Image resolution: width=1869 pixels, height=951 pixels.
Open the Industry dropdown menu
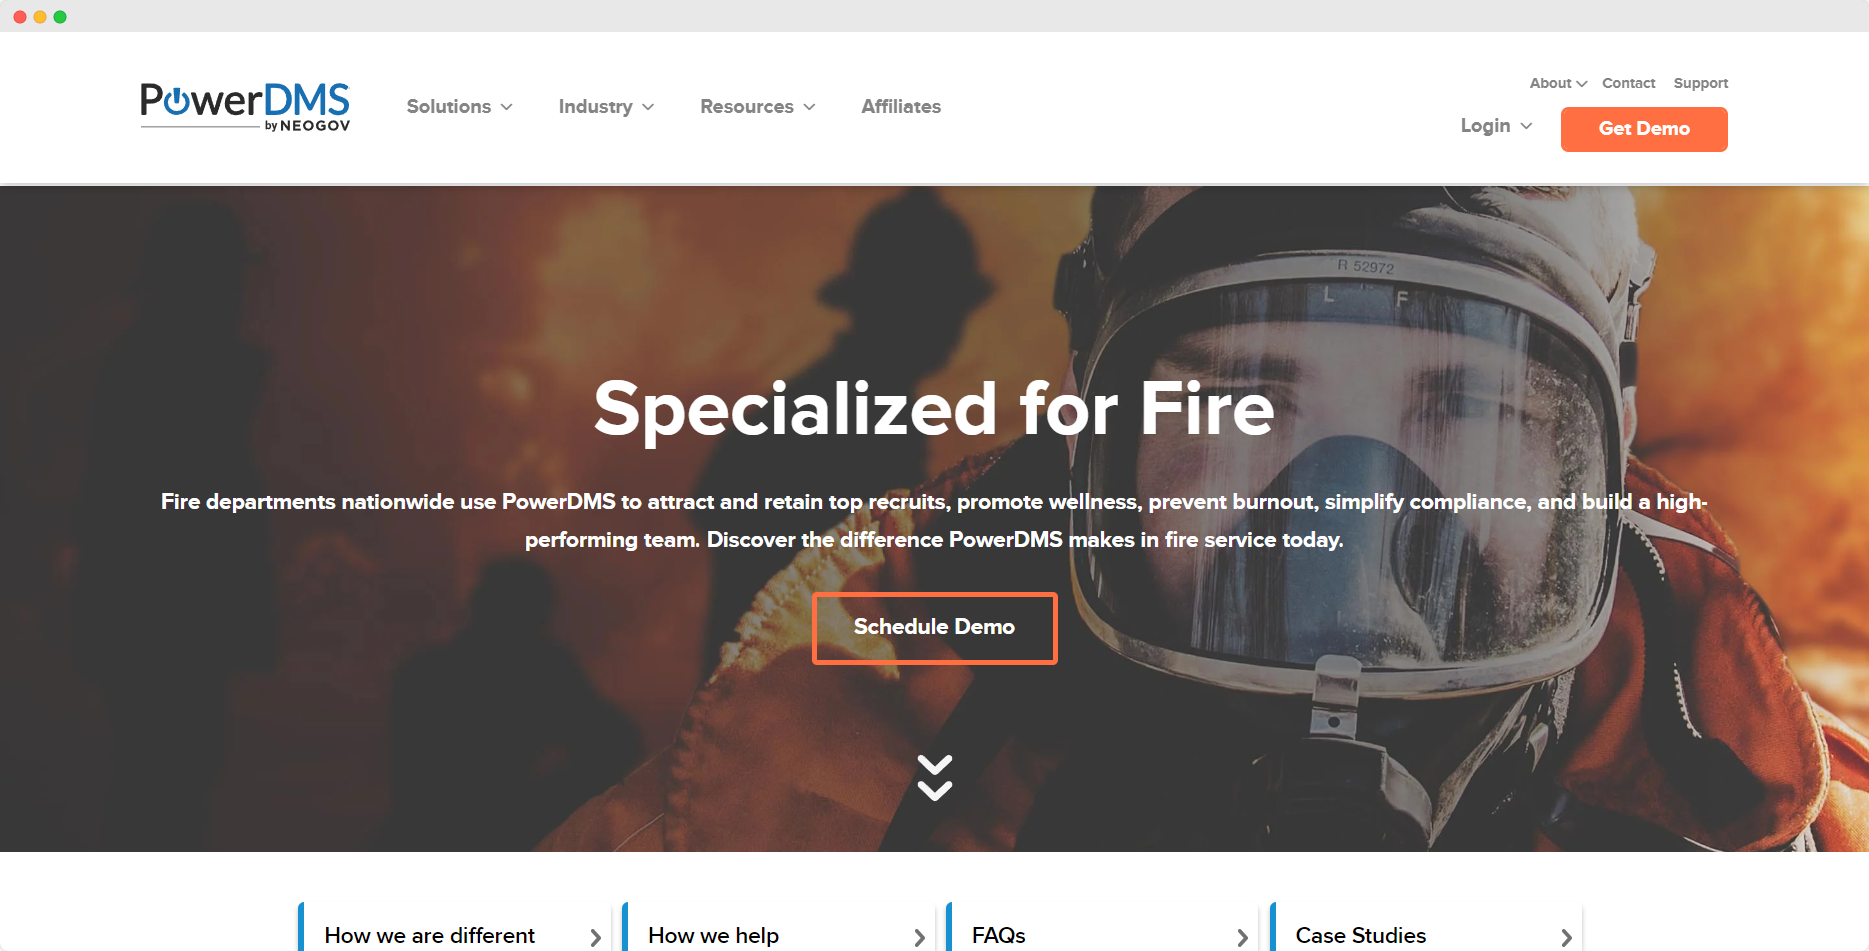(606, 106)
